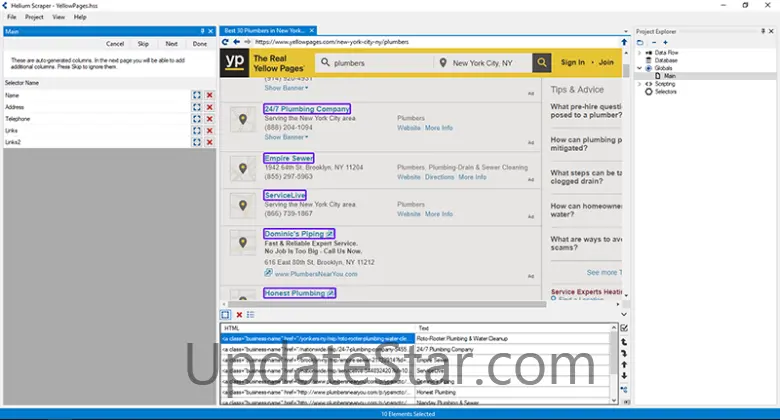The height and width of the screenshot is (420, 780).
Task: Select the 24/7 Plumbing Company table row
Action: click(x=416, y=349)
